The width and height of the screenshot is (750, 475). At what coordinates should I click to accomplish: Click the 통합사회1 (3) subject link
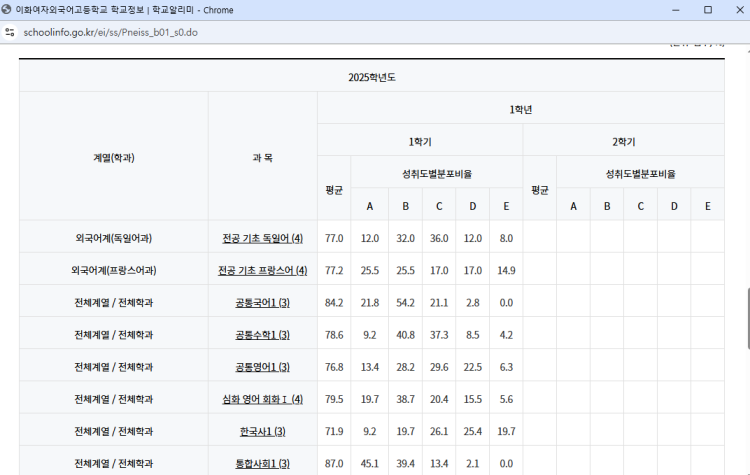click(x=262, y=463)
